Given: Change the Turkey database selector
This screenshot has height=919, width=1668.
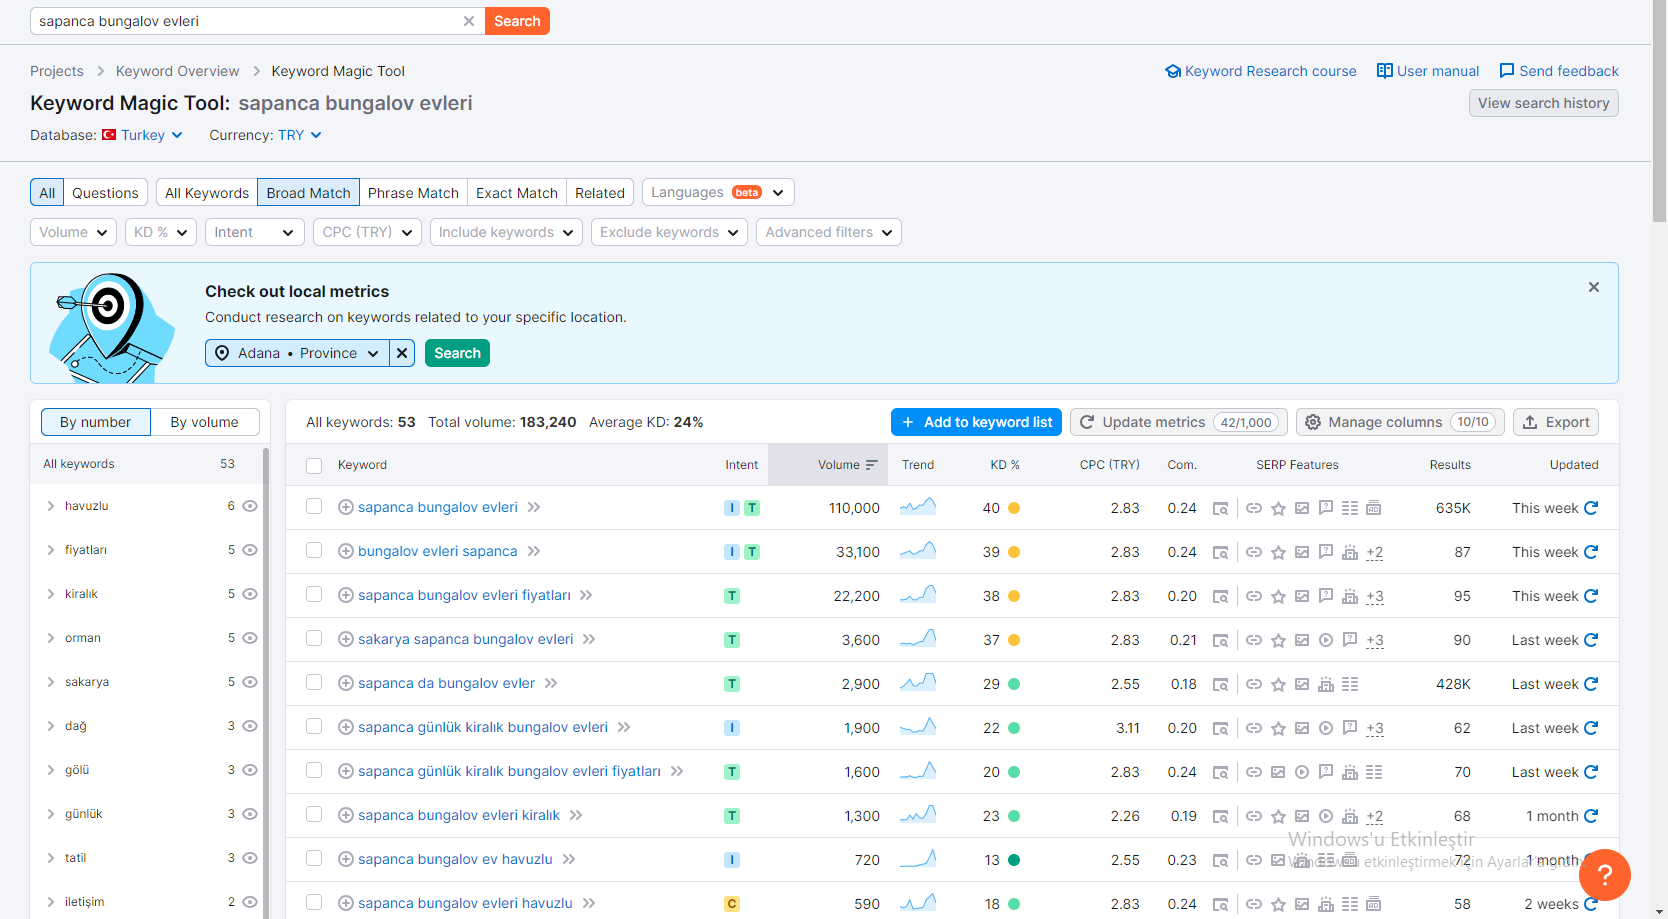Looking at the screenshot, I should [143, 135].
